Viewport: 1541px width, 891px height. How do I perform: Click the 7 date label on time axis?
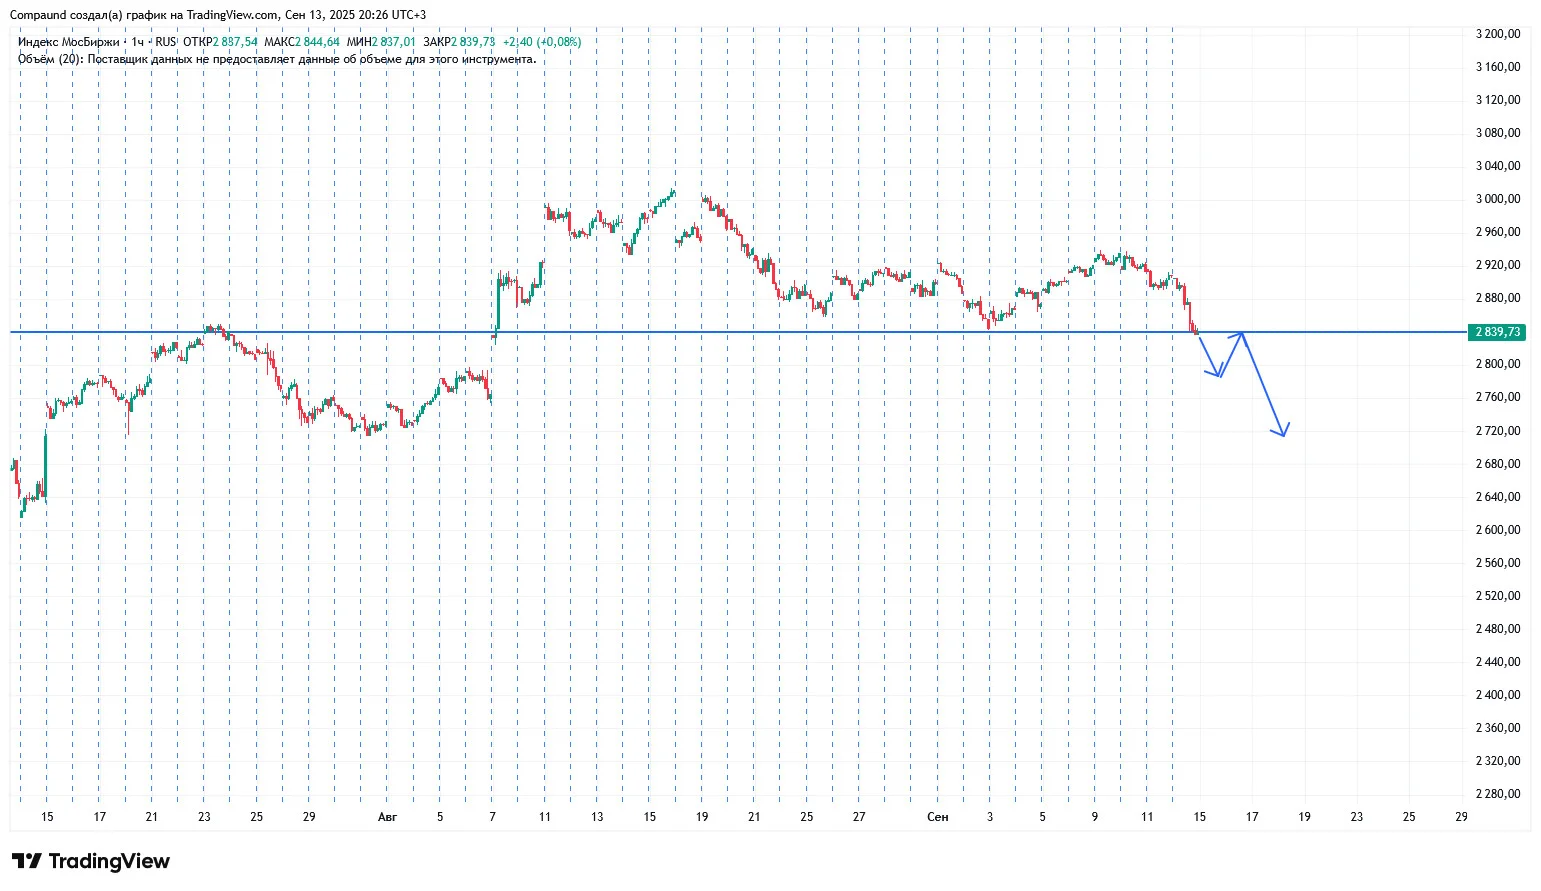tap(492, 817)
